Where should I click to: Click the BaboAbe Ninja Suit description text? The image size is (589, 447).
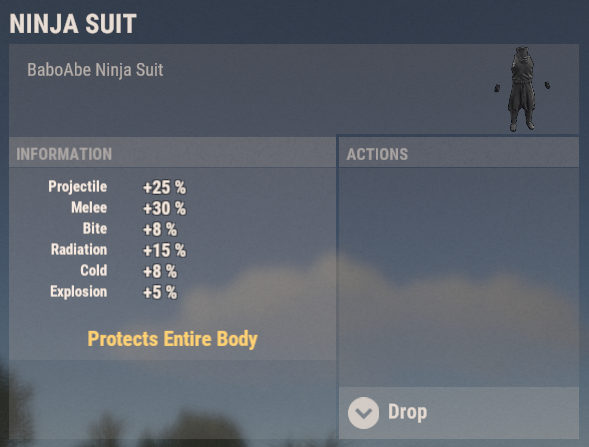tap(95, 70)
